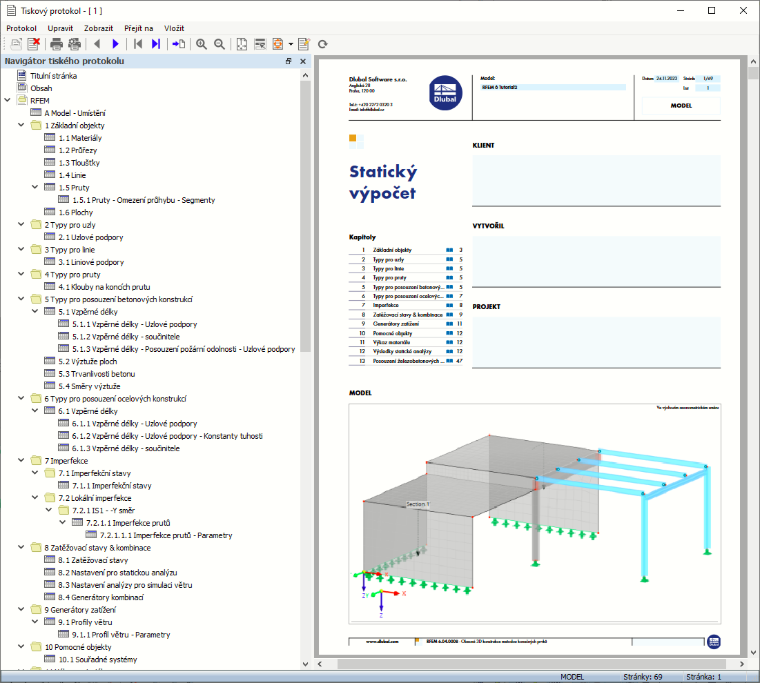Delete the protocol with red X icon

pyautogui.click(x=33, y=44)
